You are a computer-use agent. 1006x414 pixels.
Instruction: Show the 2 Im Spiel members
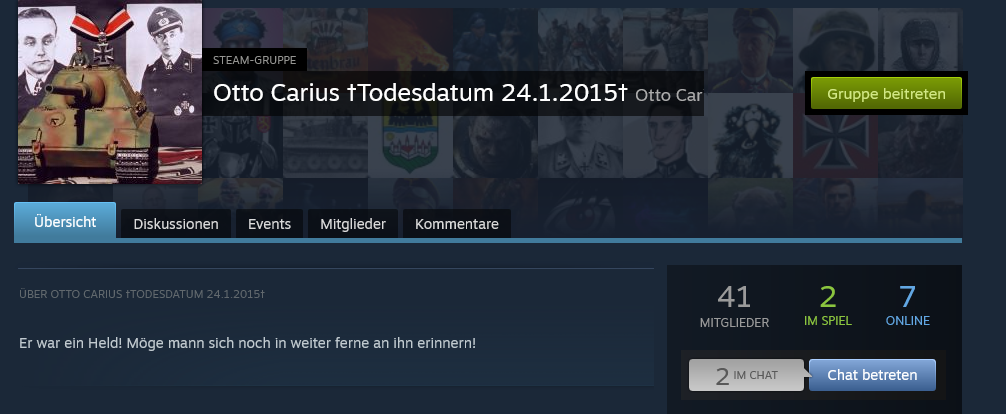[x=828, y=306]
